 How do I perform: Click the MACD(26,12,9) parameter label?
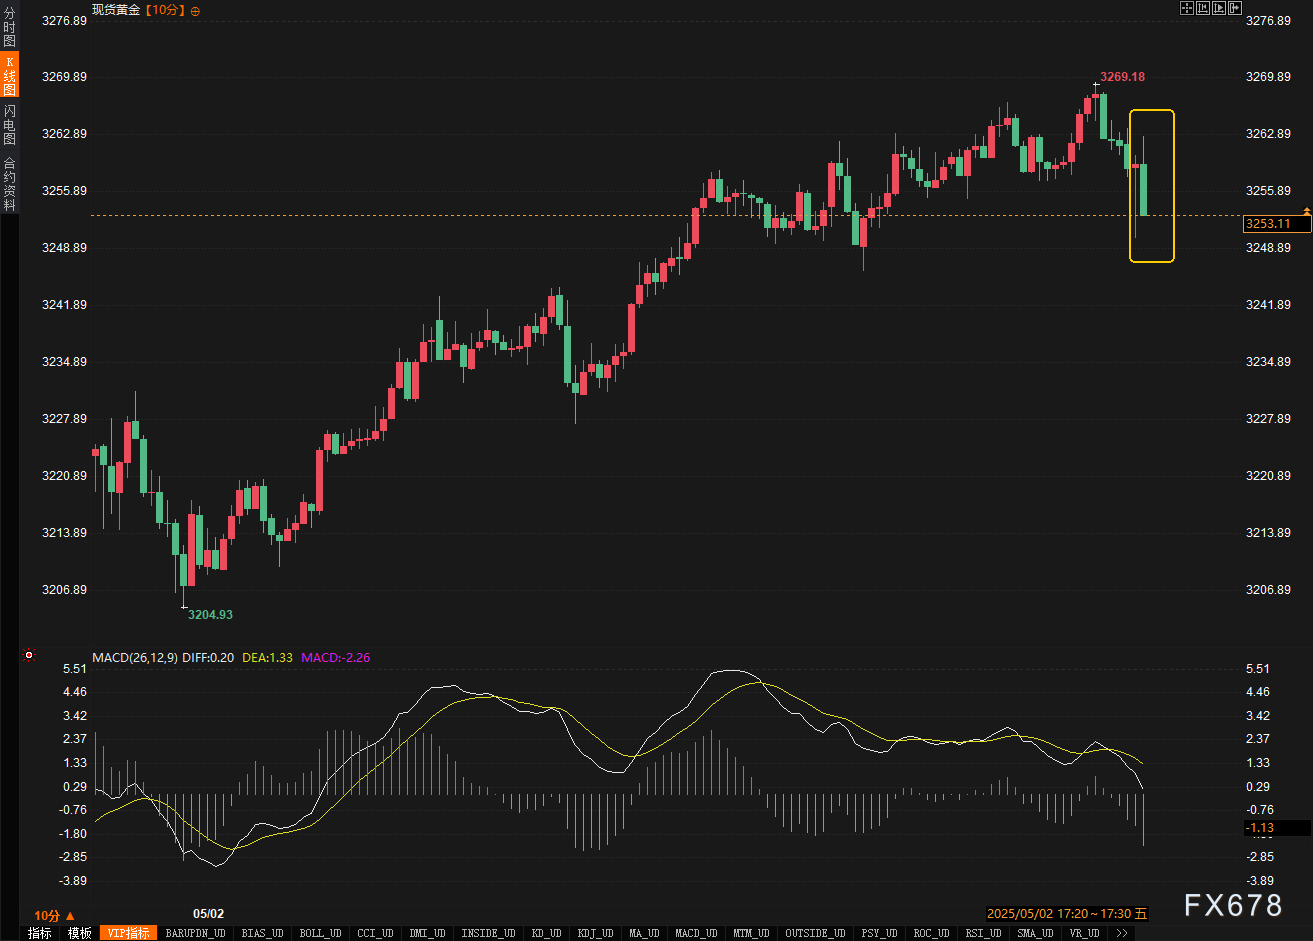click(x=135, y=658)
